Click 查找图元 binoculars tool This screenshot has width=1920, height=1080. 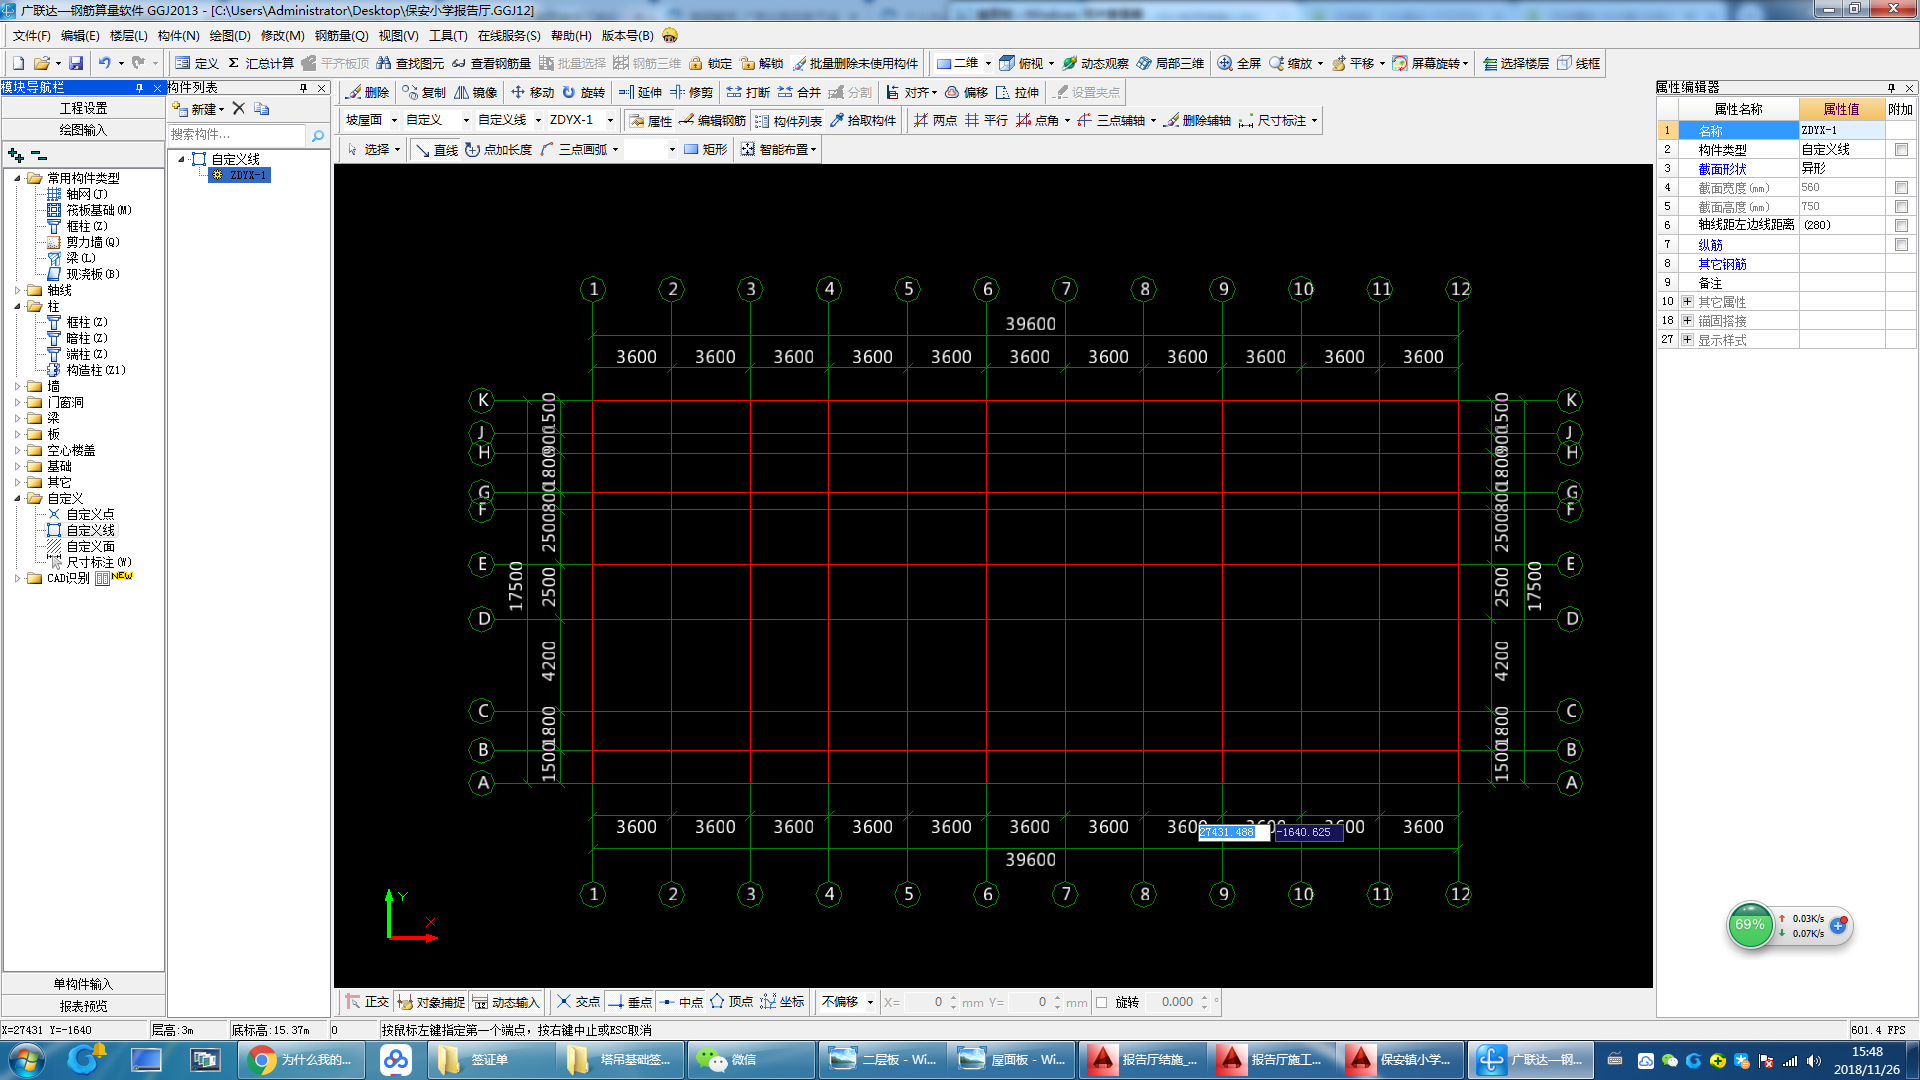410,63
